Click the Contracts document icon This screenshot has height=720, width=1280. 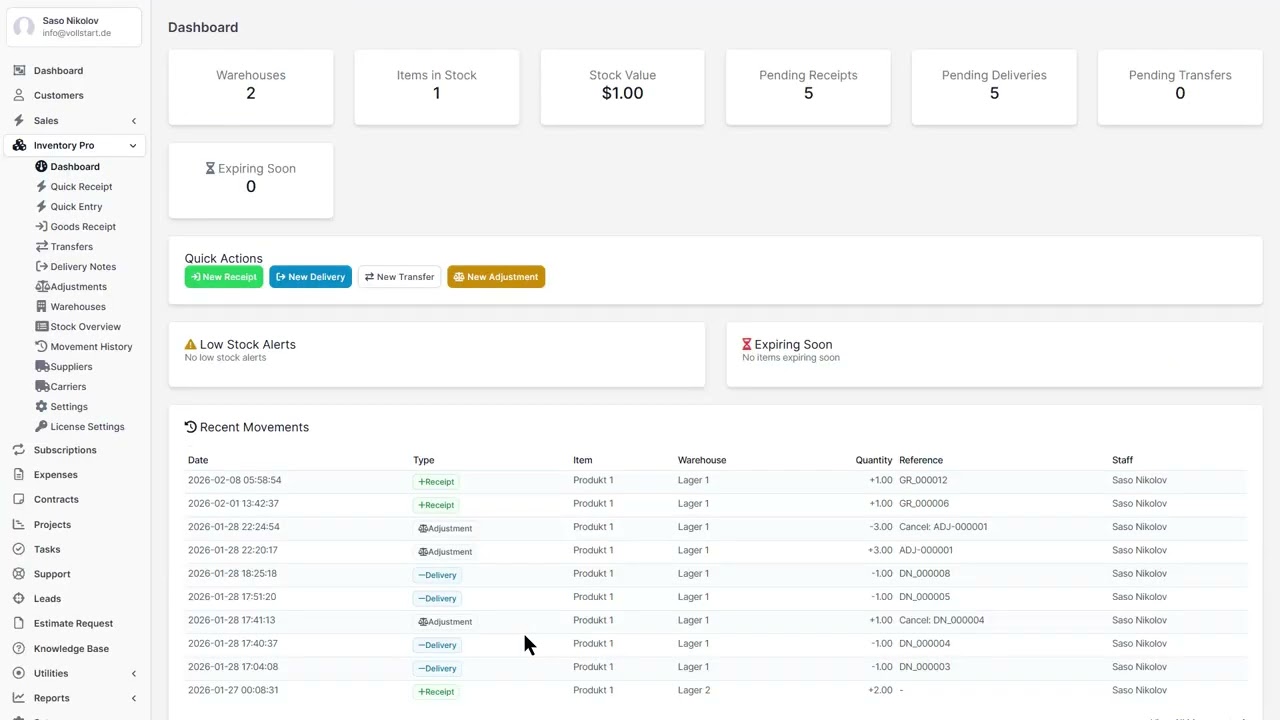tap(19, 500)
